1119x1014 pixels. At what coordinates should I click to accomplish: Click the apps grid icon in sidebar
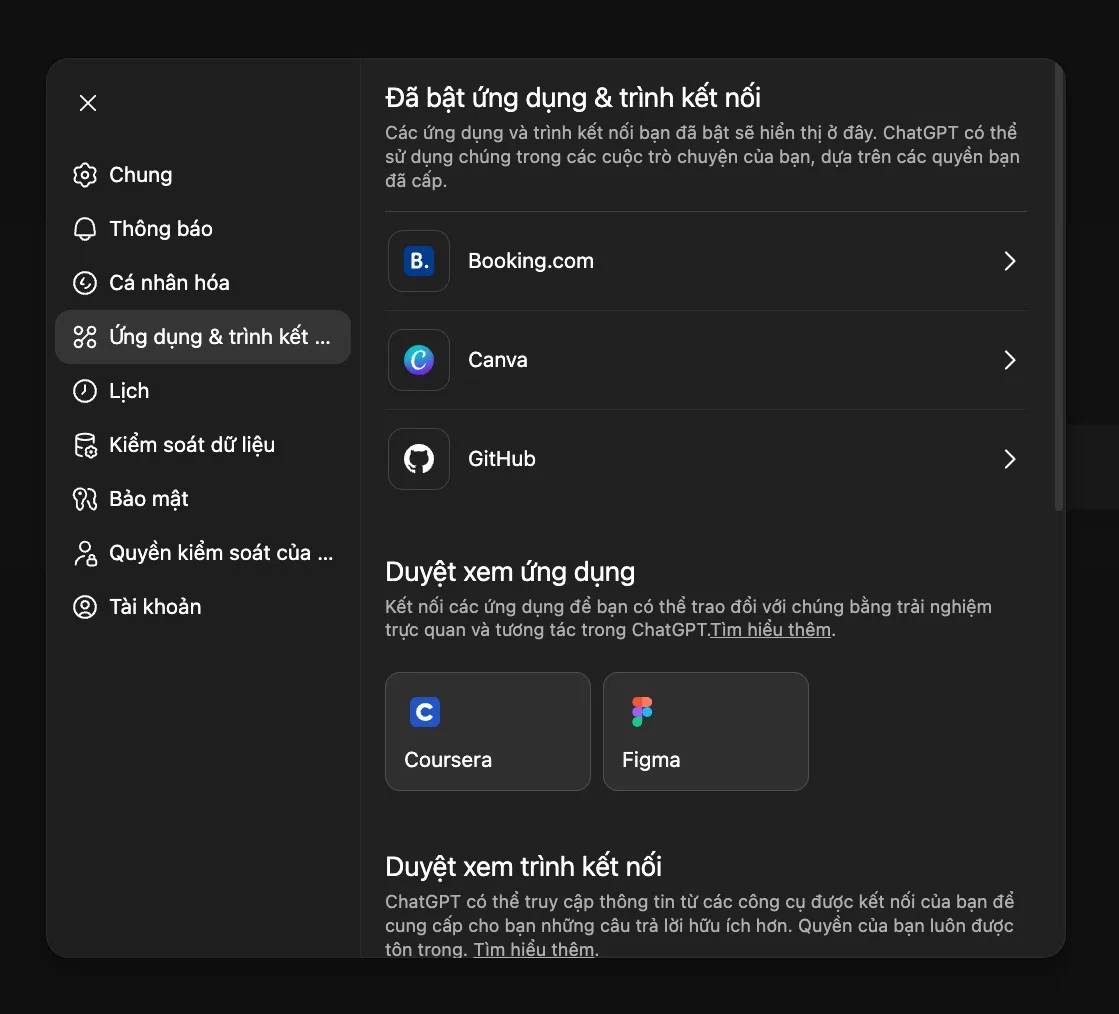[x=85, y=337]
